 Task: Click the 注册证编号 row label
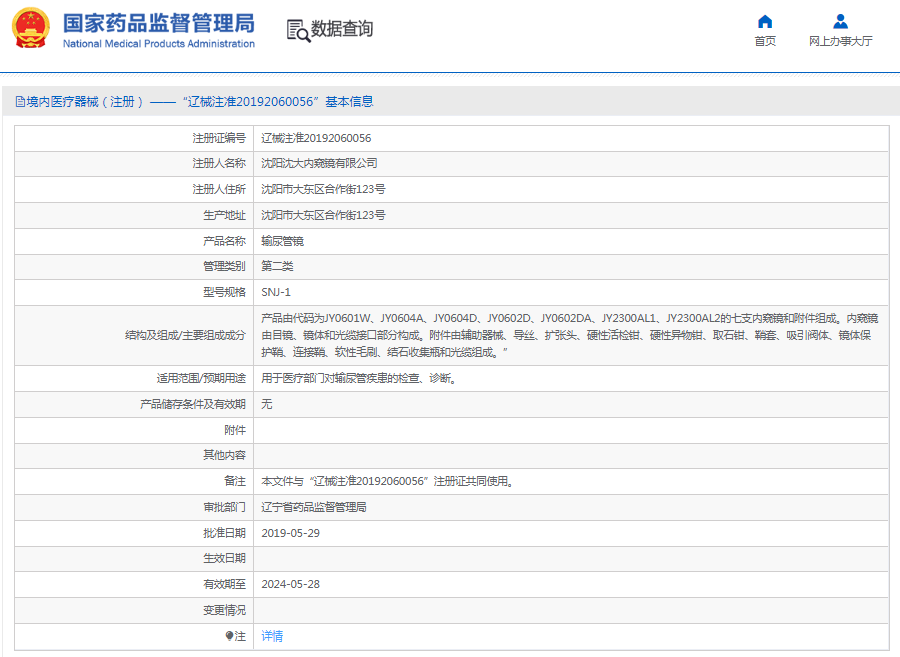(219, 138)
